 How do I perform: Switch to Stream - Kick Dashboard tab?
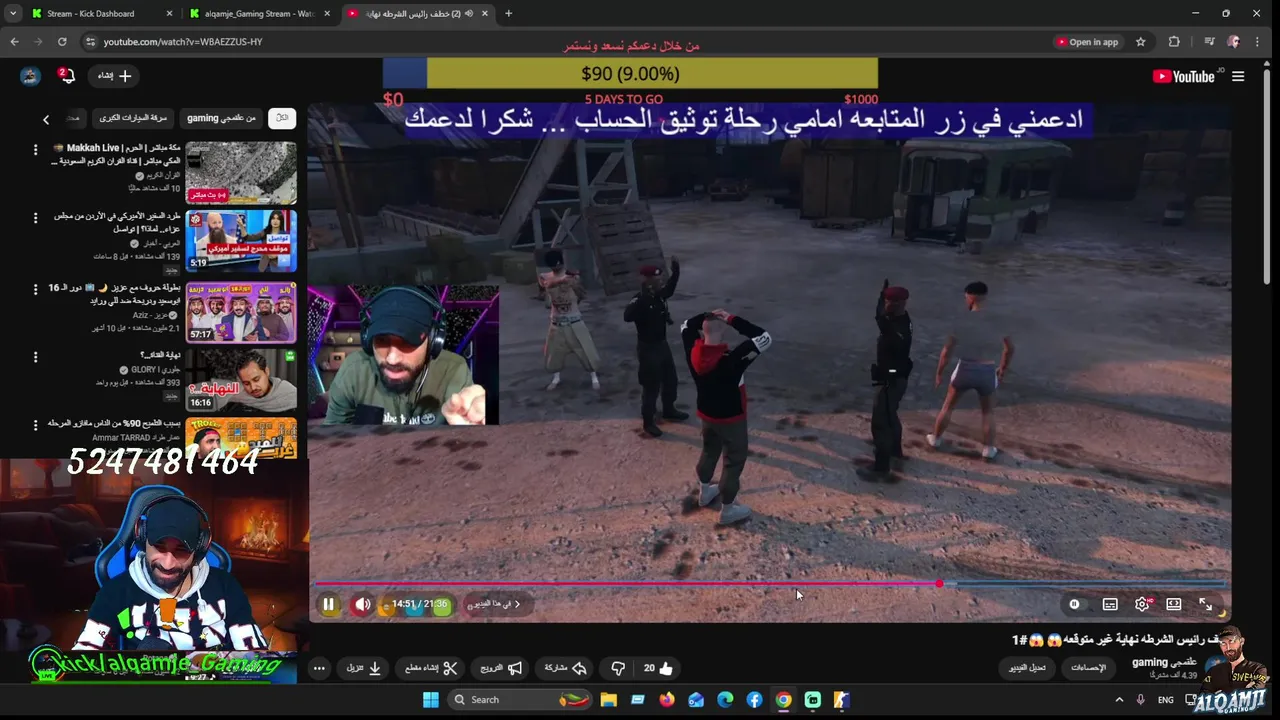(100, 14)
